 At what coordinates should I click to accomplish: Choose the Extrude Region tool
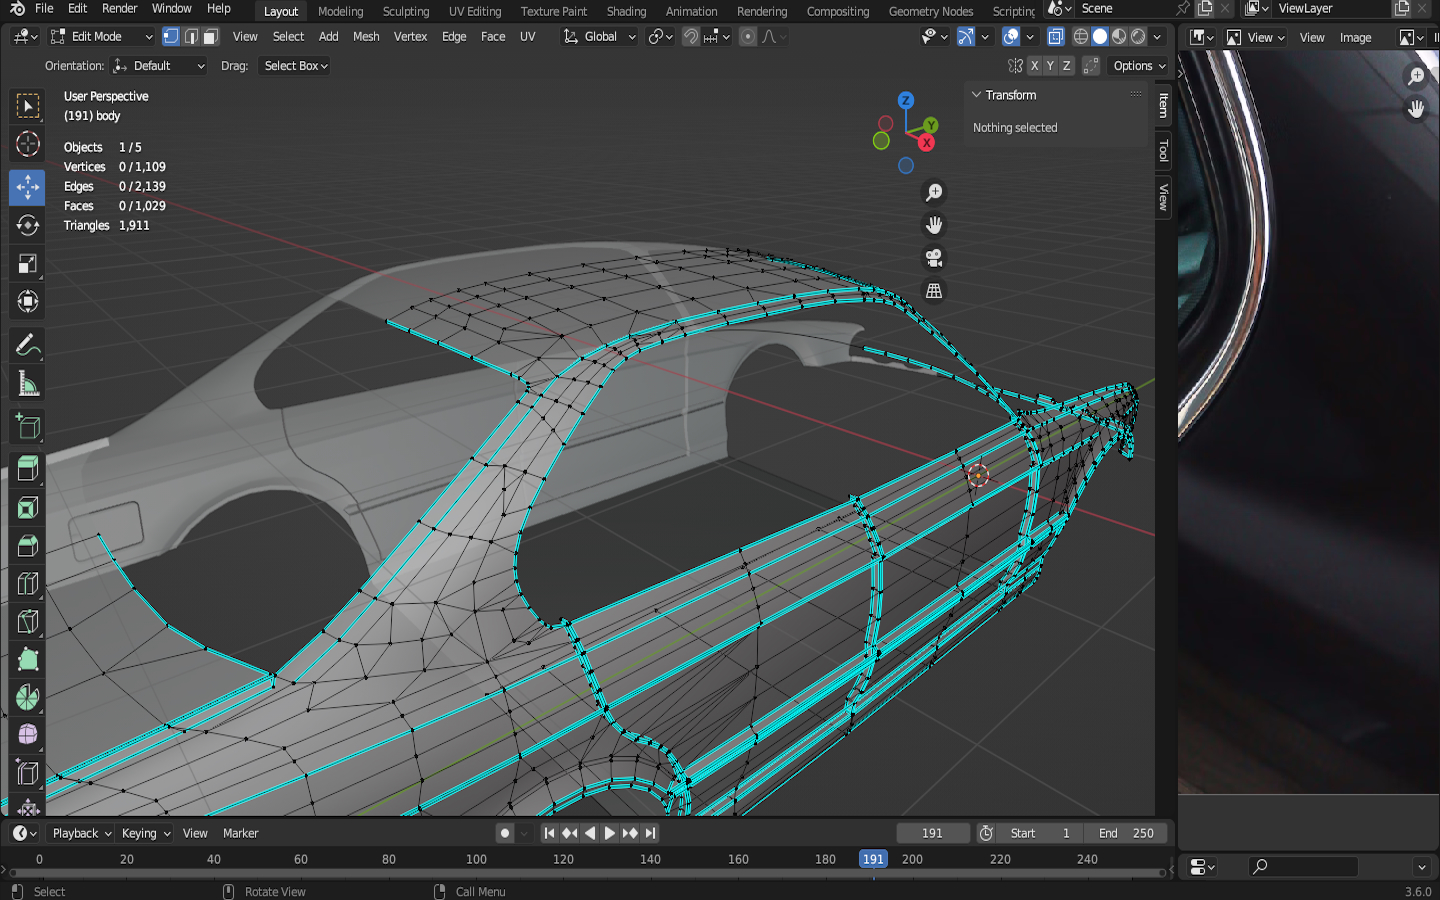pyautogui.click(x=27, y=468)
